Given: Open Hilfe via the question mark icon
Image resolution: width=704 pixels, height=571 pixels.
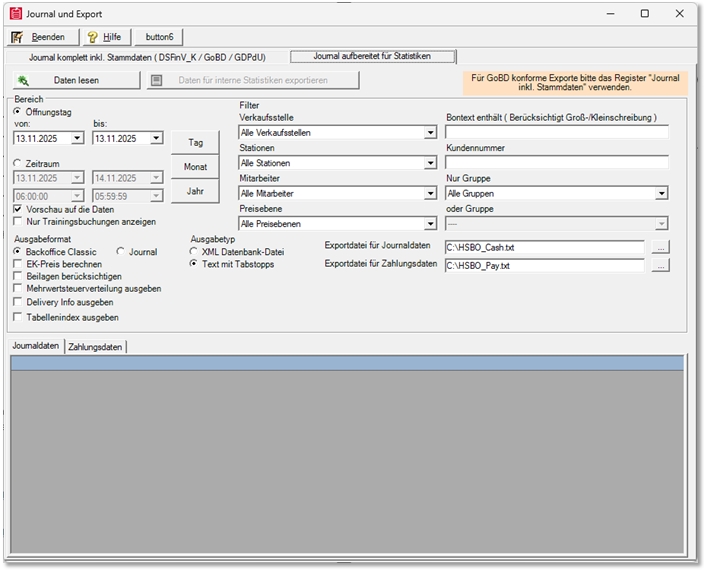Looking at the screenshot, I should click(x=92, y=37).
